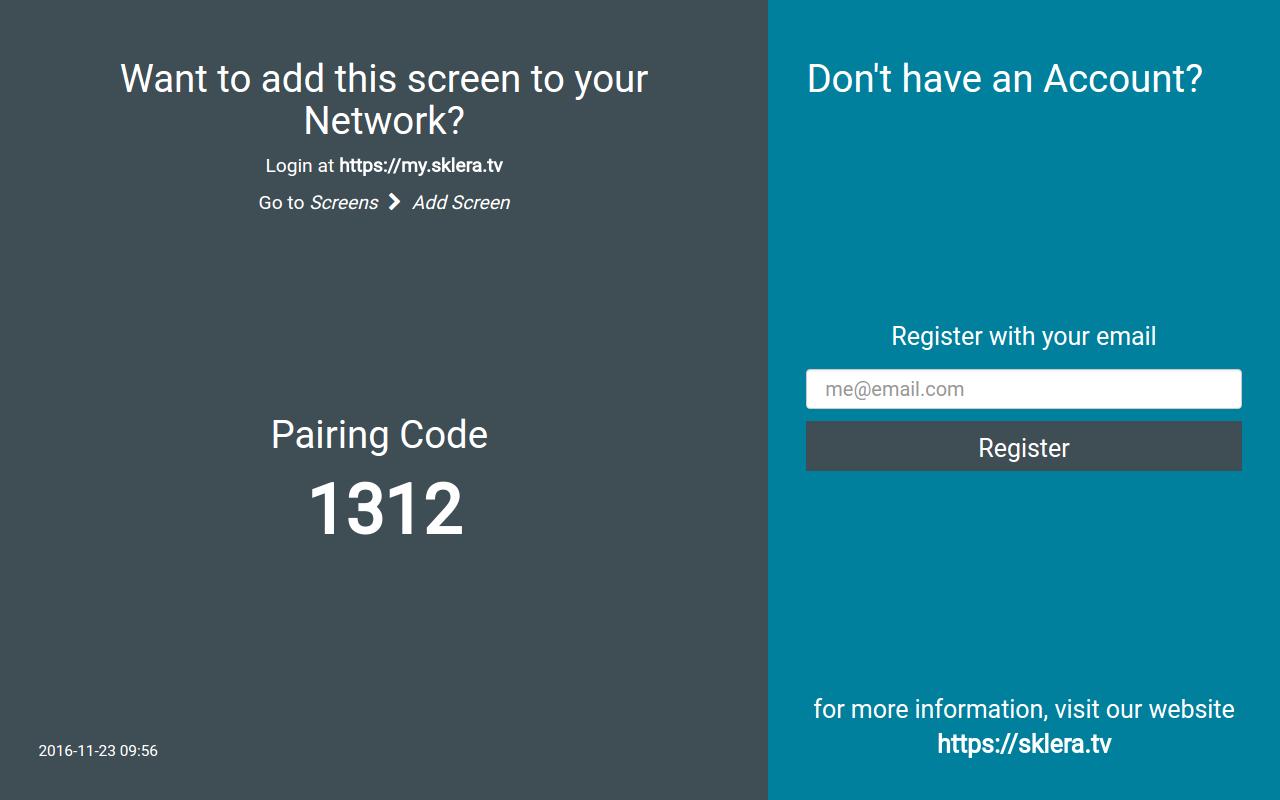Click the word website in the footer text

(1191, 709)
